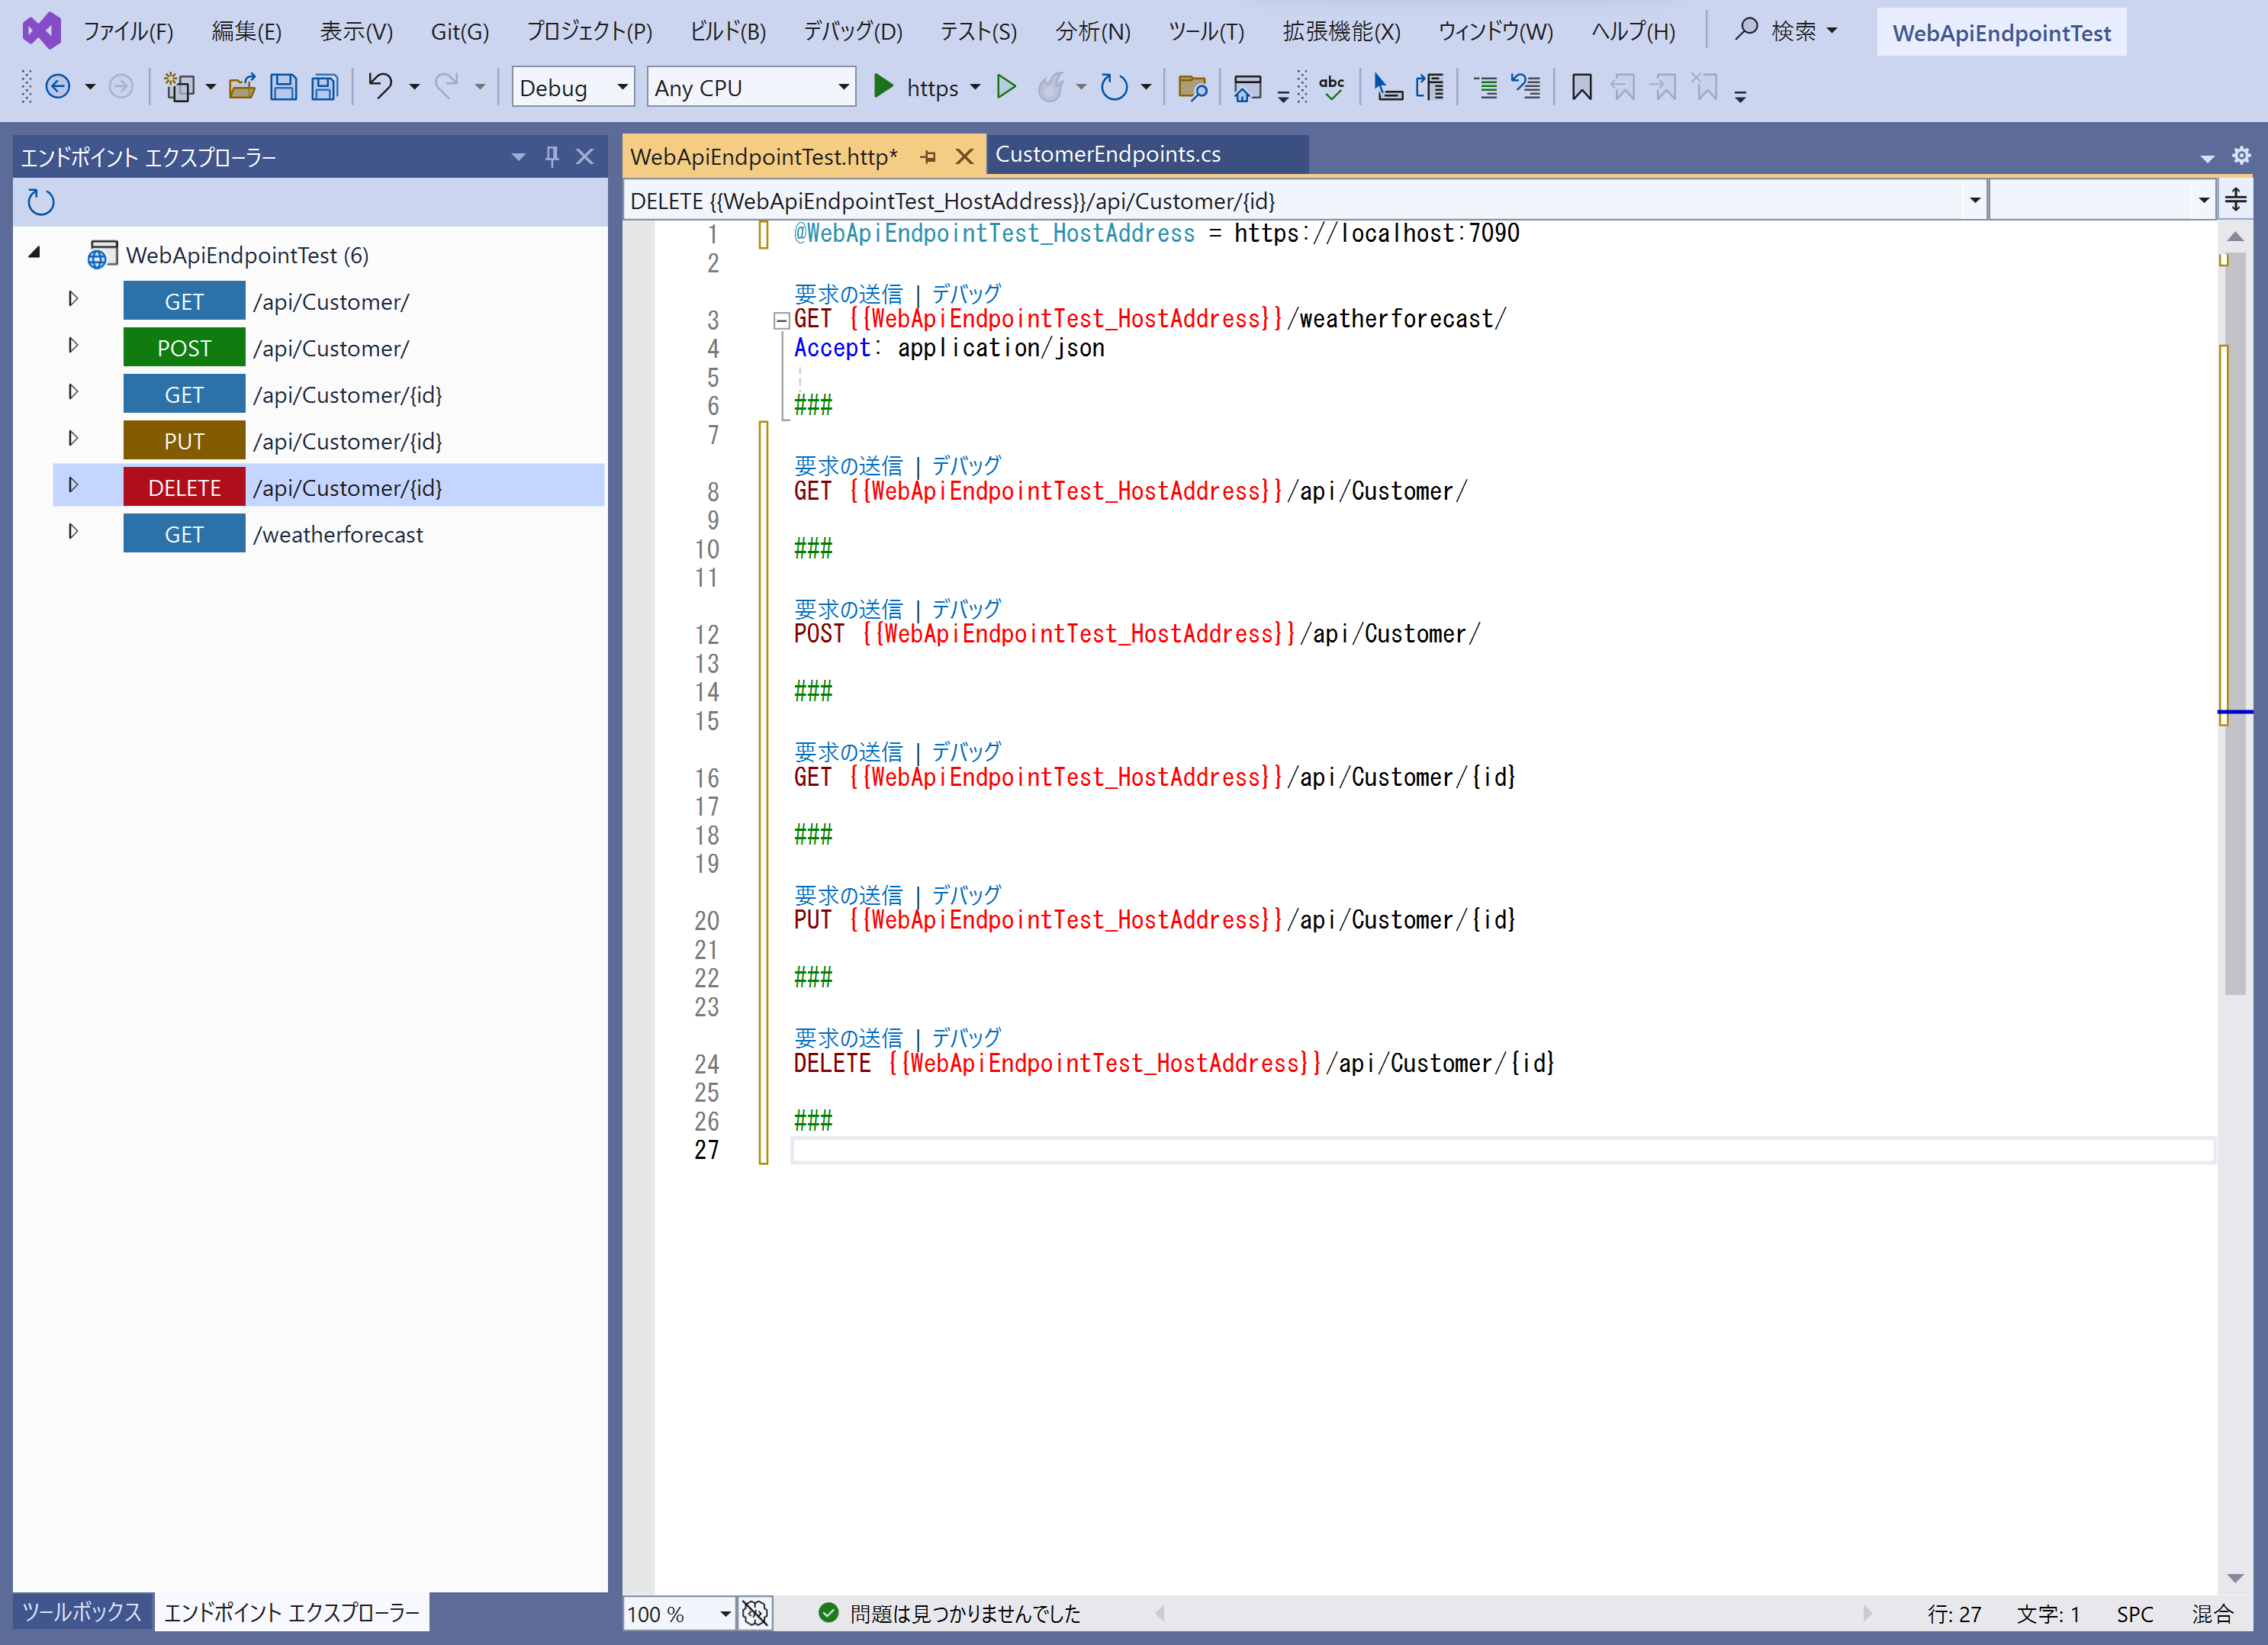Click the split editor icon

click(x=2236, y=200)
